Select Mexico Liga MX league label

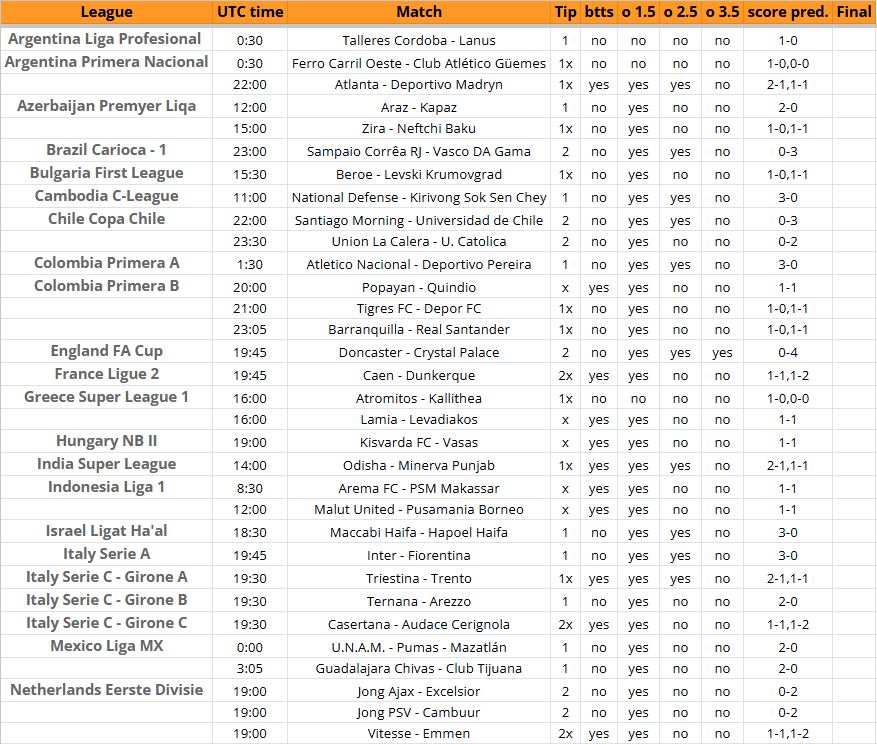(106, 646)
